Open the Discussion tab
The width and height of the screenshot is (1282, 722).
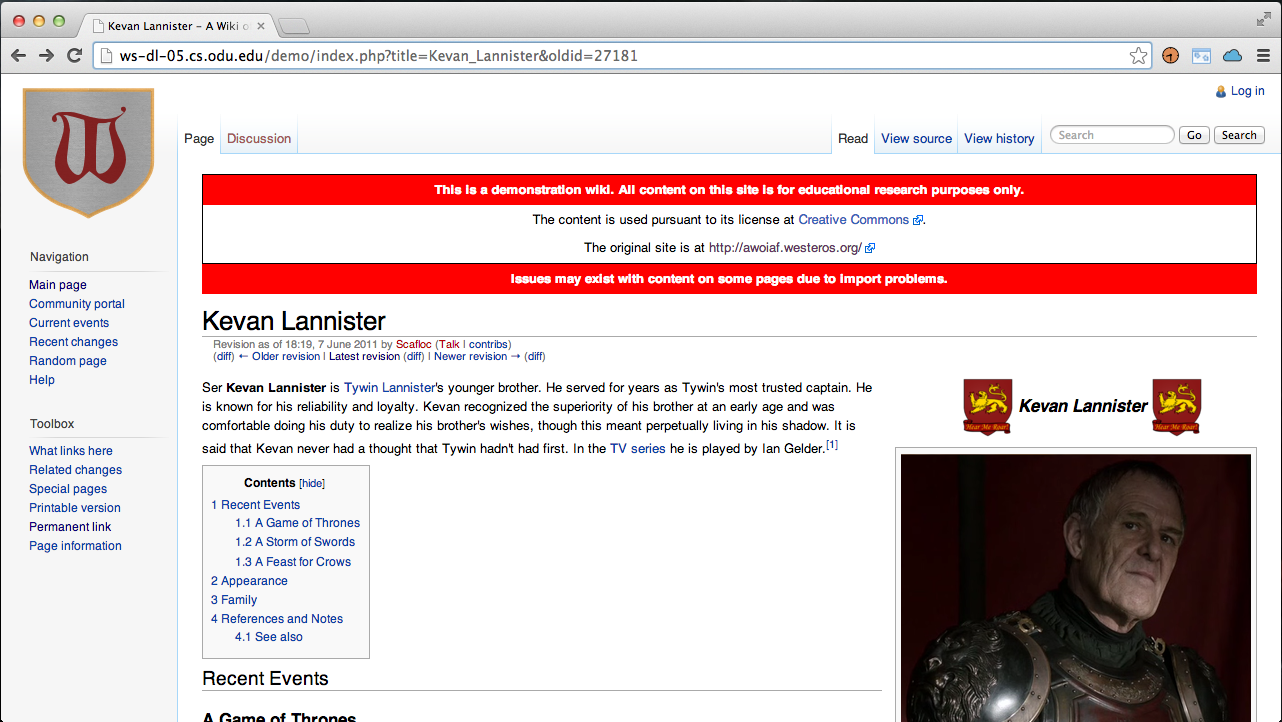click(259, 139)
